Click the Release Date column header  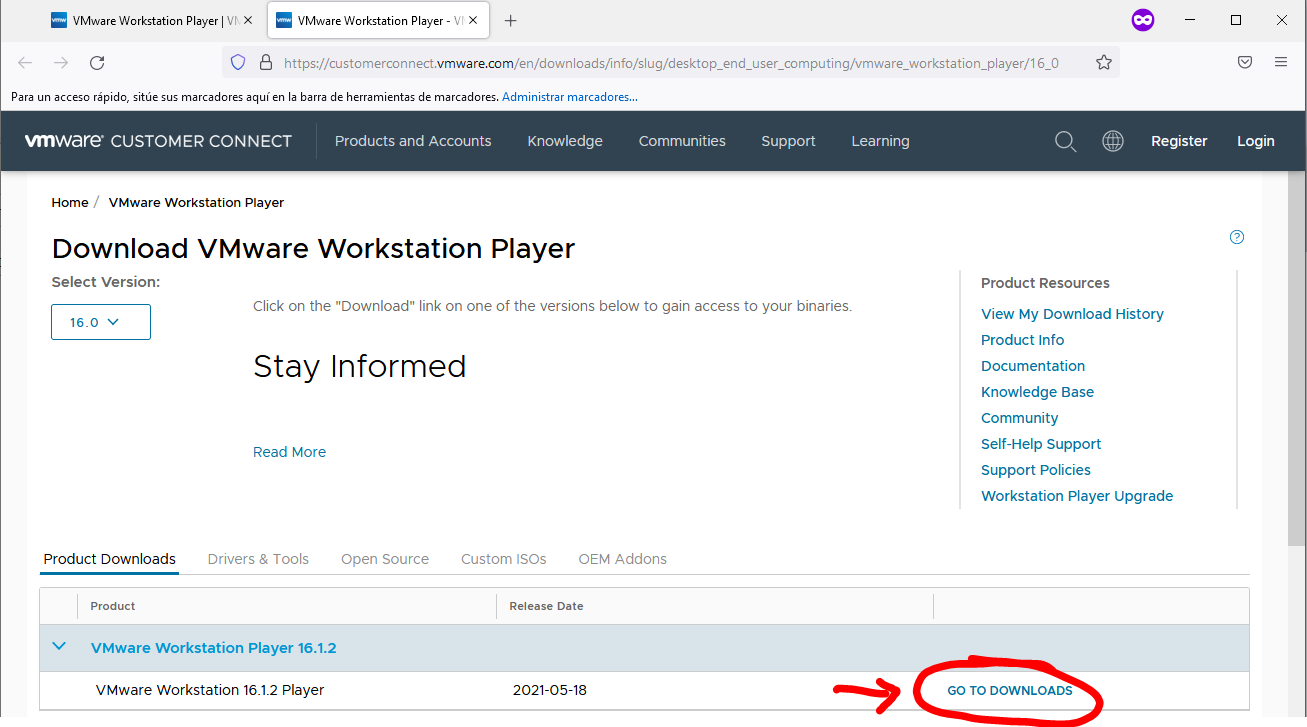pyautogui.click(x=546, y=606)
